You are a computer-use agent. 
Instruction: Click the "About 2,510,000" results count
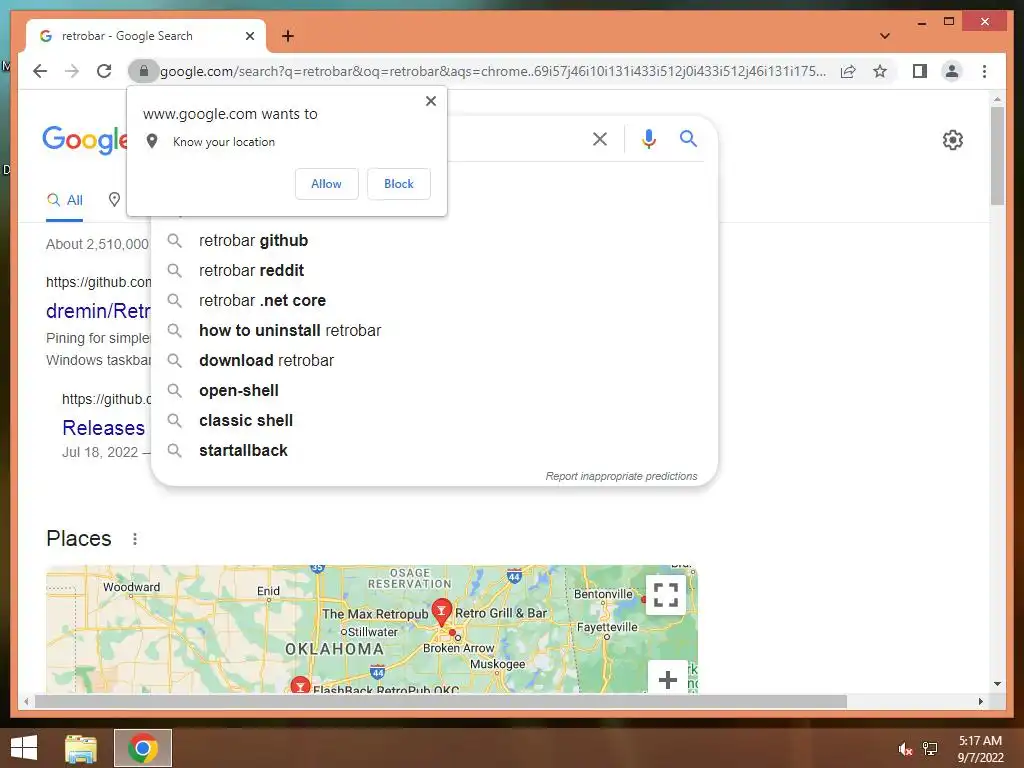(97, 244)
